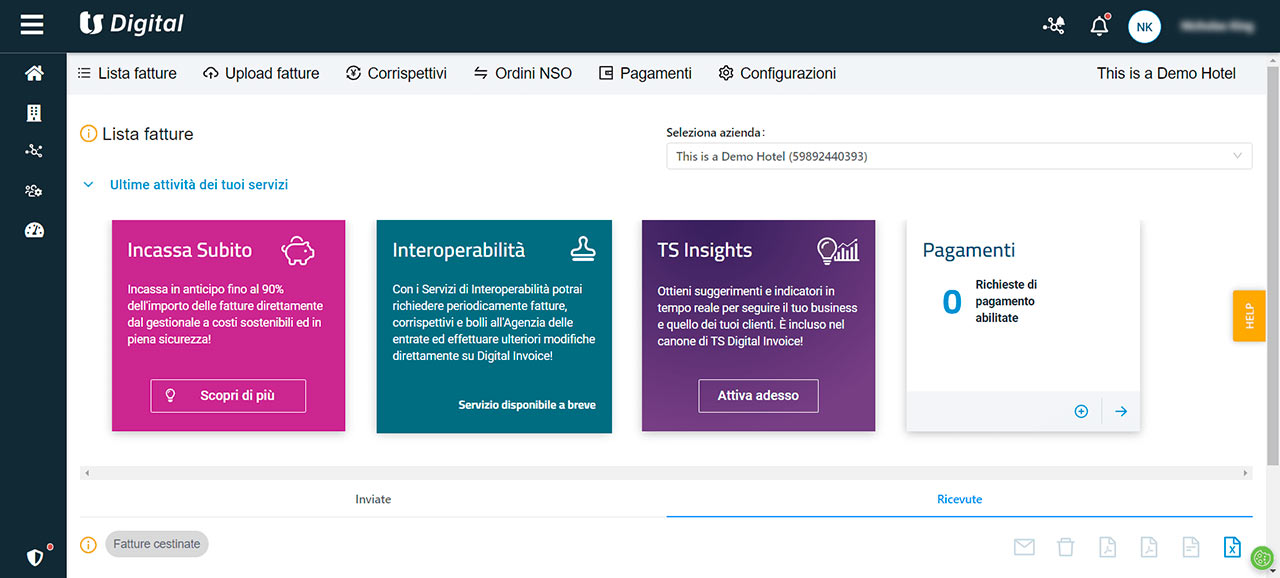This screenshot has width=1280, height=578.
Task: Switch to the Inviate tab
Action: click(x=373, y=499)
